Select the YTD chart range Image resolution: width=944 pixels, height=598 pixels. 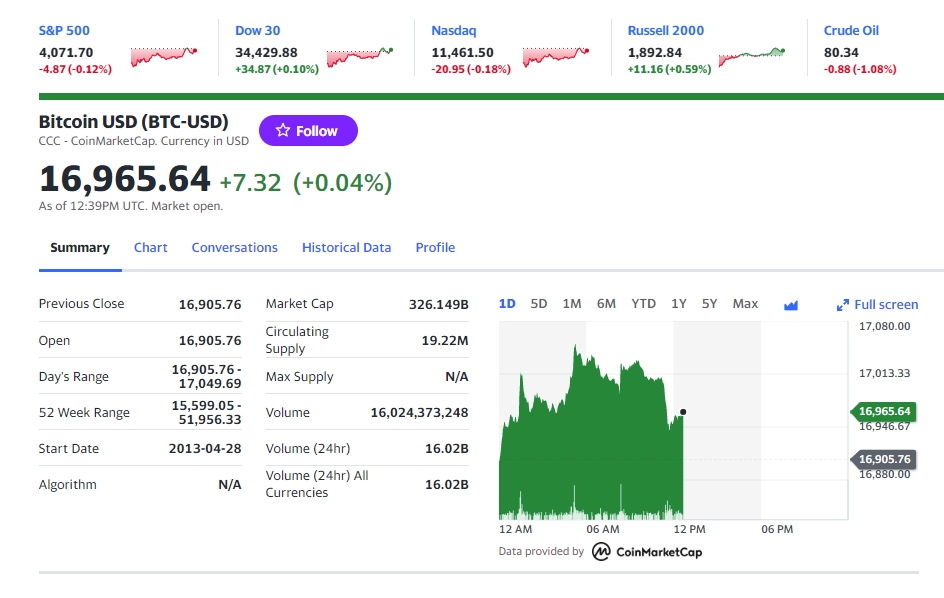[644, 304]
